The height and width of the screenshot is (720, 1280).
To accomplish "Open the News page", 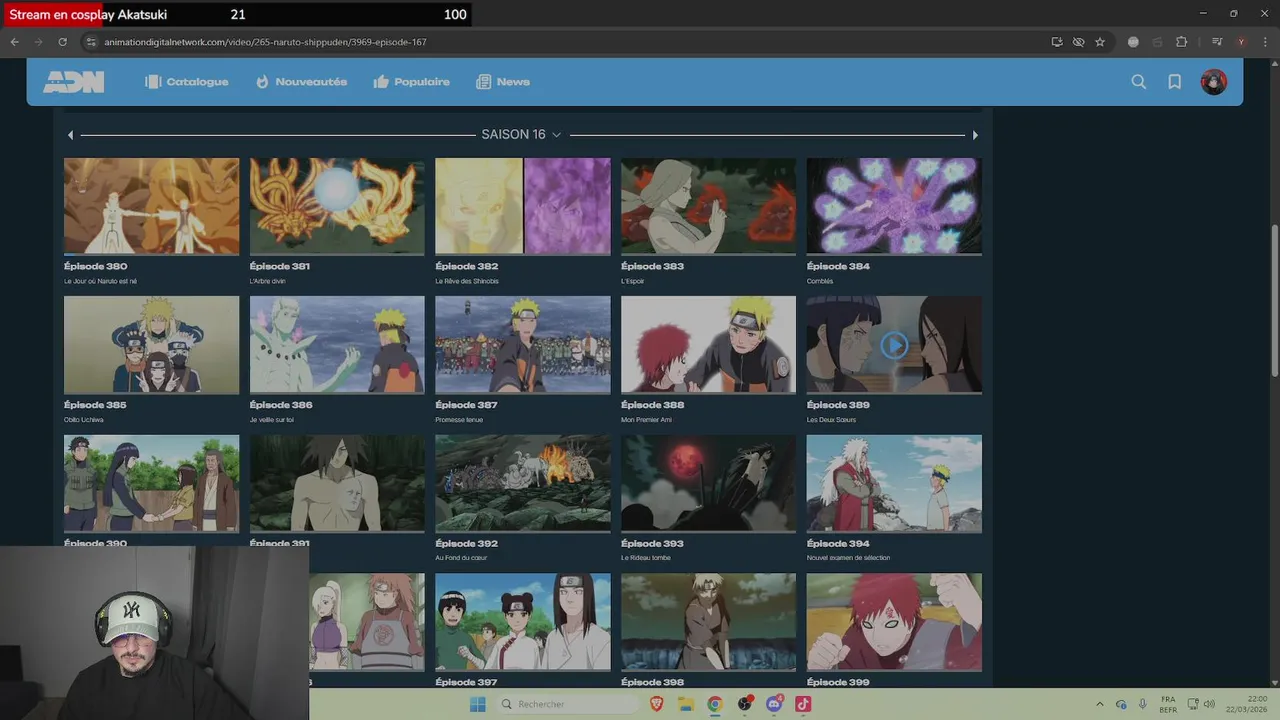I will [x=503, y=82].
